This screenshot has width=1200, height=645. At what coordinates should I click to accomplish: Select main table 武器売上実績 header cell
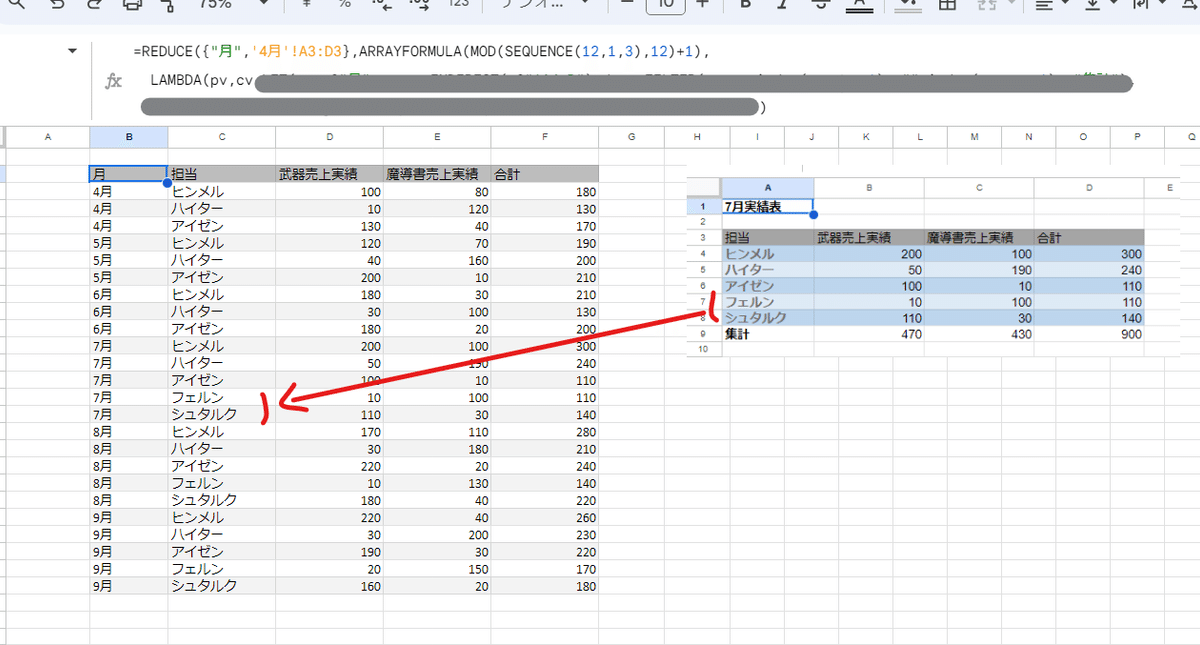click(329, 174)
